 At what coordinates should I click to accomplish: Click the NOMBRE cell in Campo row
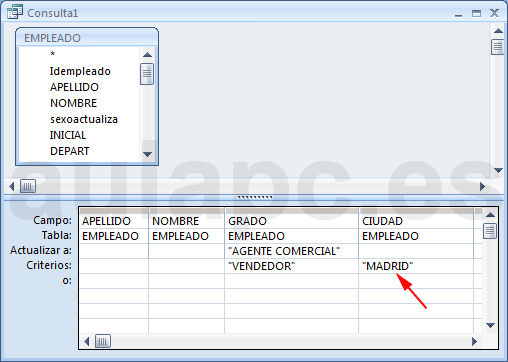coord(187,221)
